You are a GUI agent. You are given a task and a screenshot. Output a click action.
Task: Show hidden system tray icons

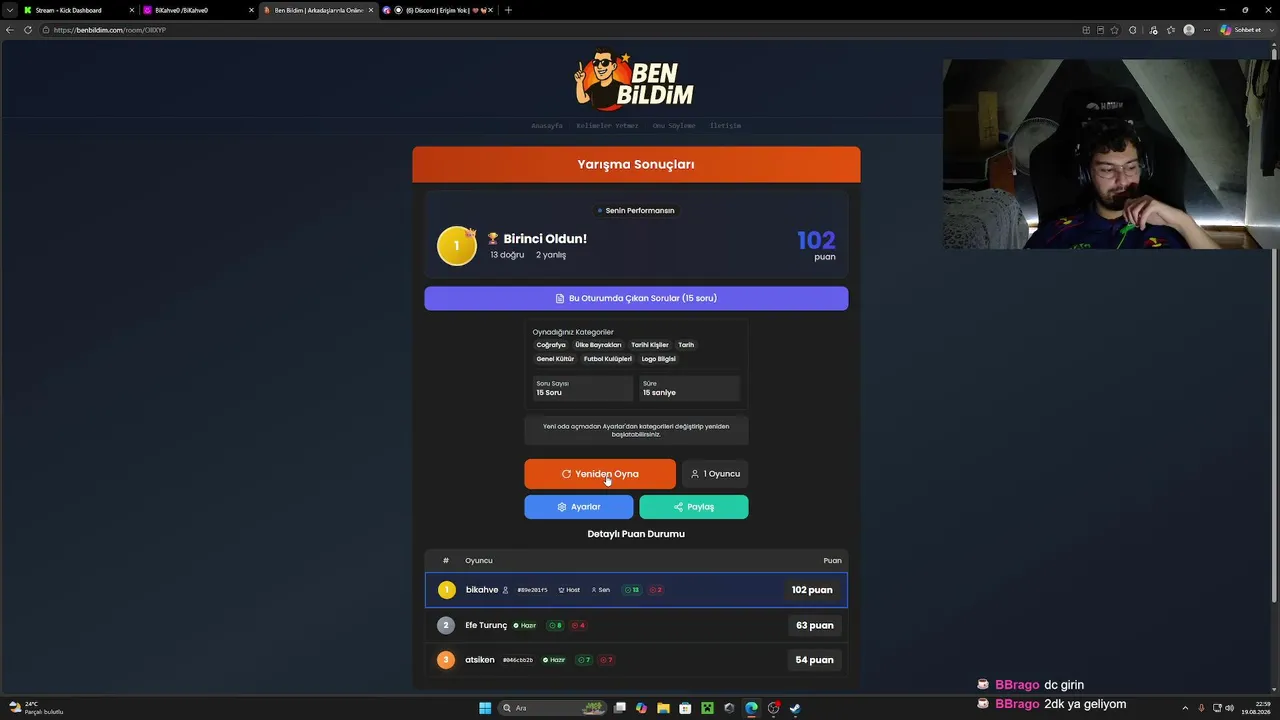[1185, 708]
